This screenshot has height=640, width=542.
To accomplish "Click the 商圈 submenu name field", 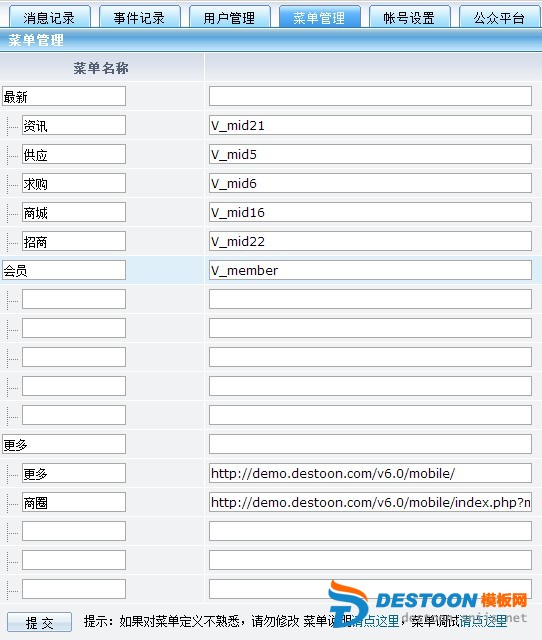I will click(x=74, y=502).
